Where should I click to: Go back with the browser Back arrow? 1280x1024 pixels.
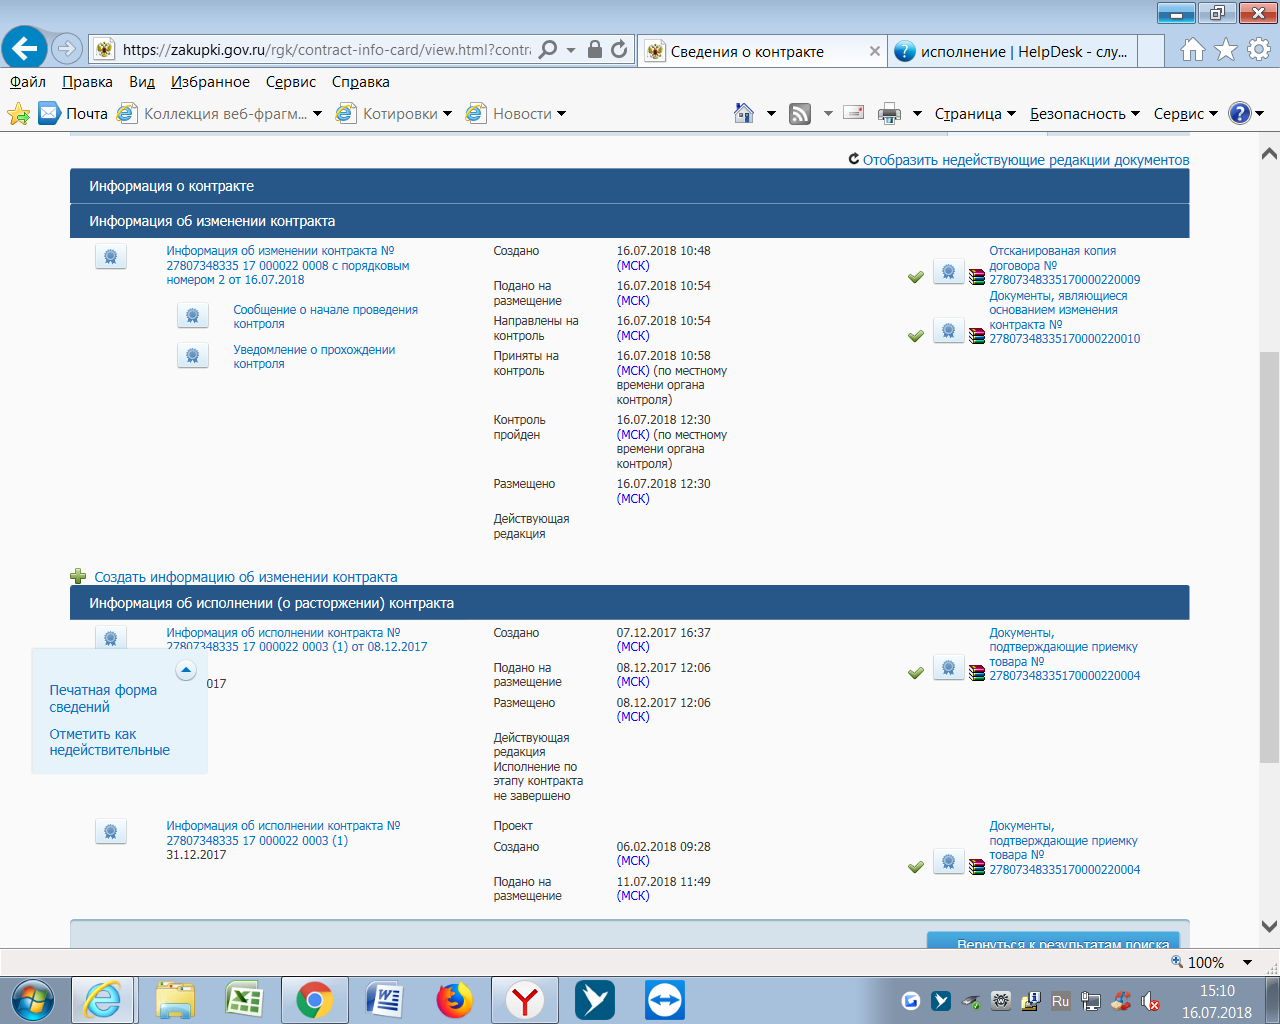[25, 47]
